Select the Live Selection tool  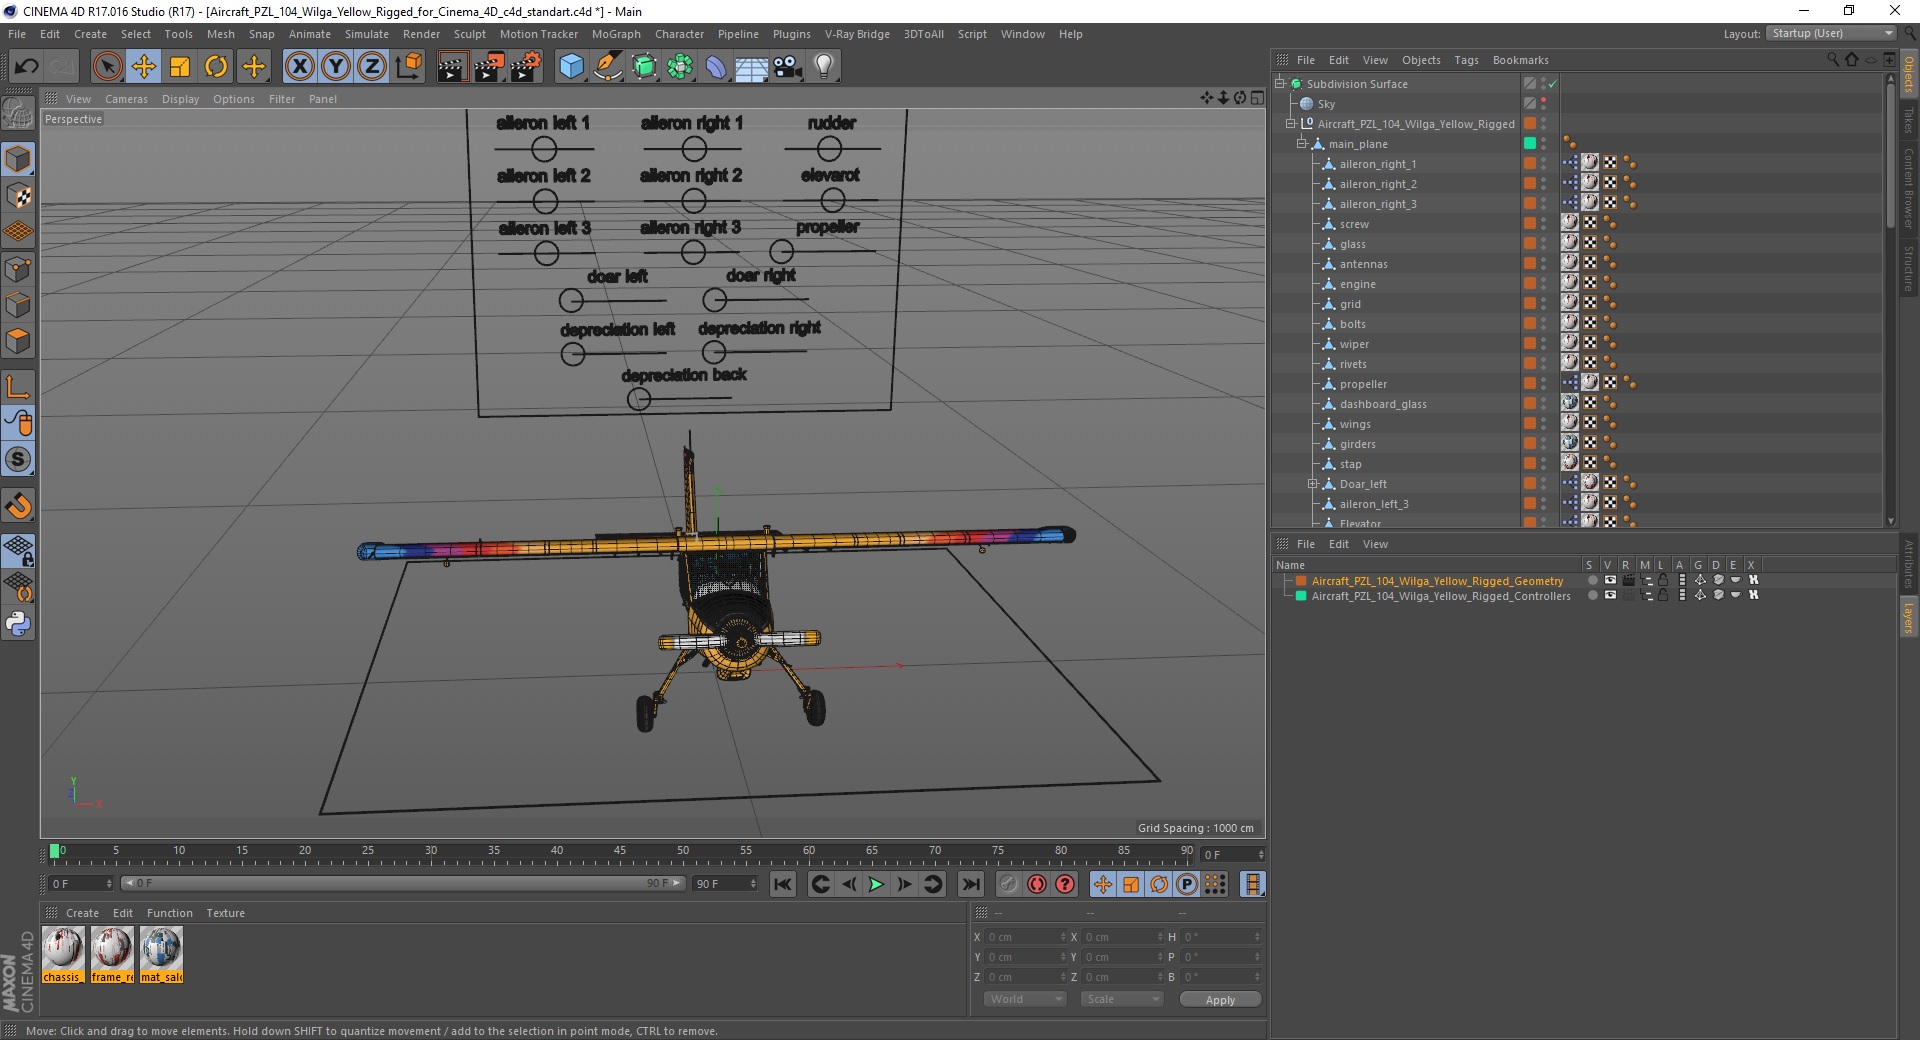click(107, 67)
